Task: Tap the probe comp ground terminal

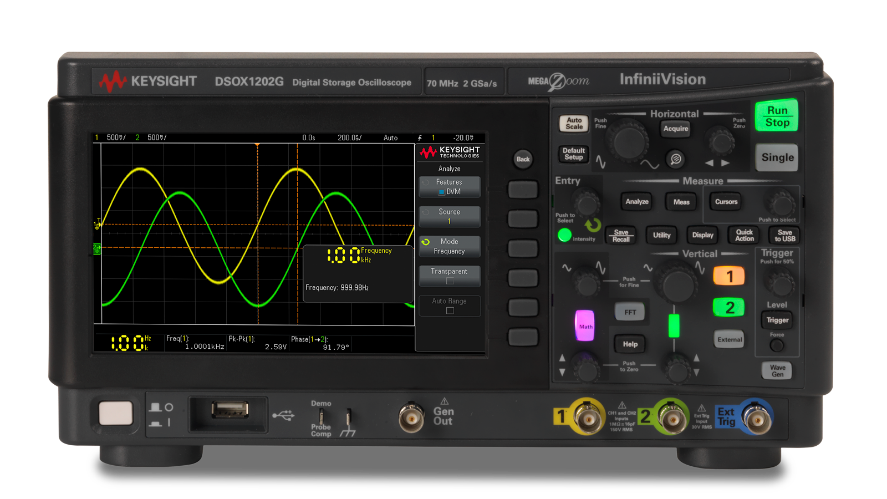Action: click(x=348, y=419)
